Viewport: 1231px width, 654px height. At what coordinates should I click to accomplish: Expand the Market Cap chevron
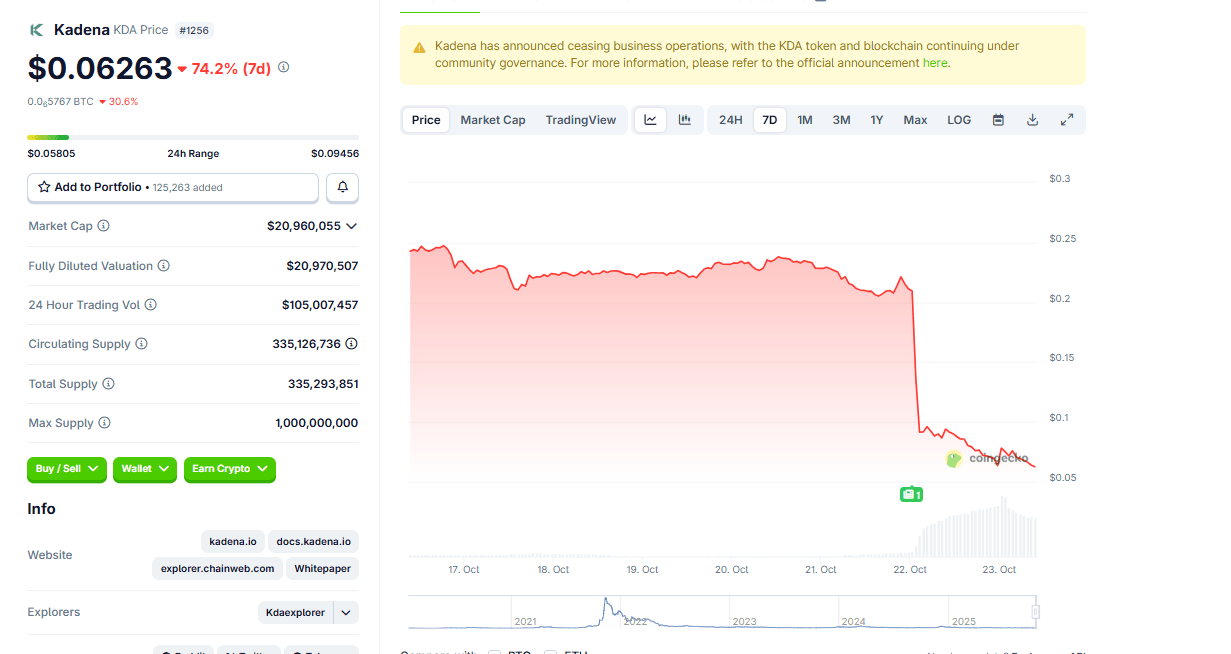click(351, 226)
